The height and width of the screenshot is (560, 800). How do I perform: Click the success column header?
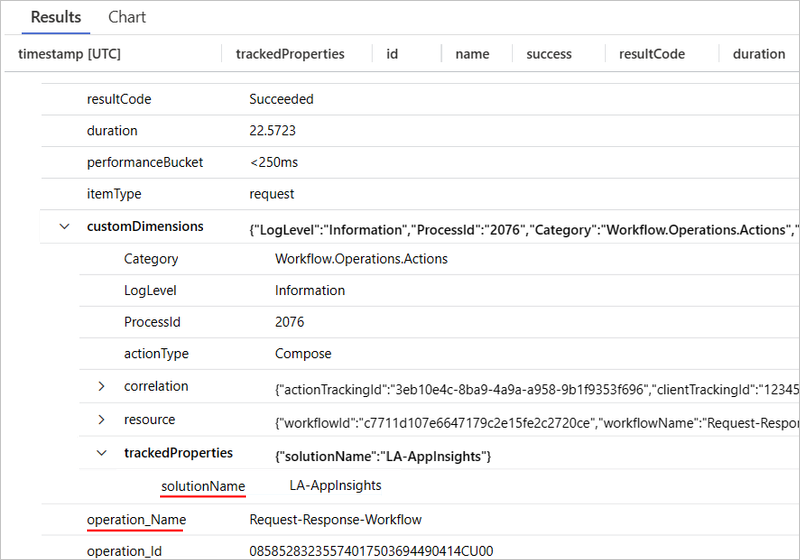click(x=548, y=54)
